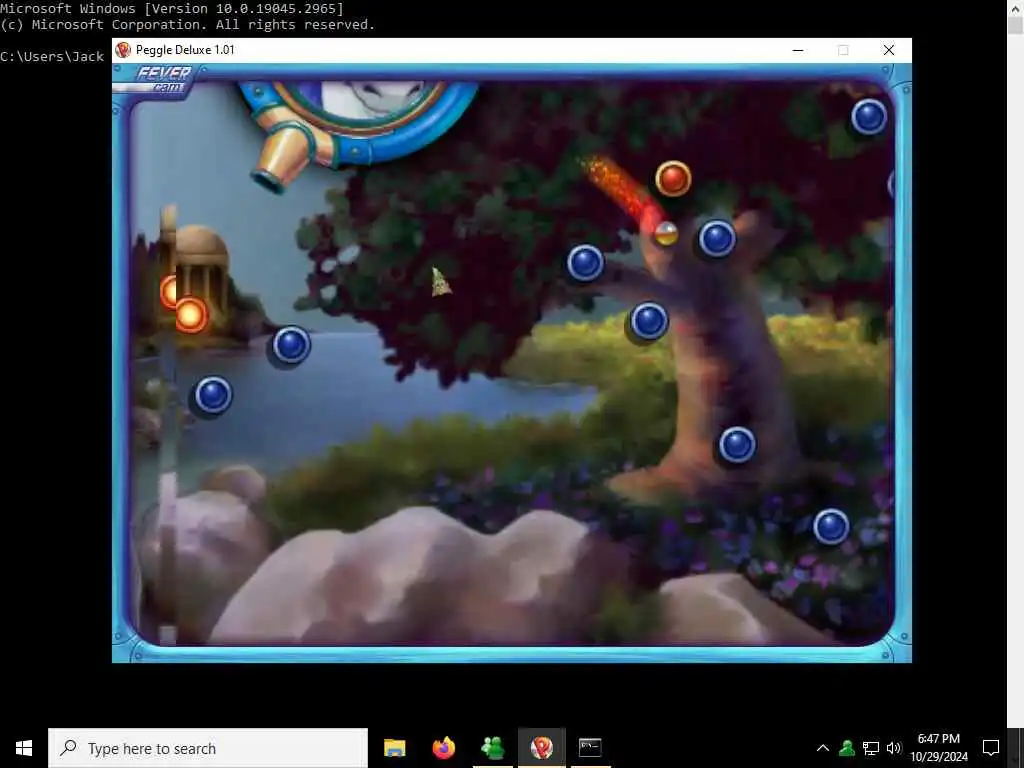Click the scroll-up arrow in Command Prompt
1024x768 pixels.
pos(1015,8)
